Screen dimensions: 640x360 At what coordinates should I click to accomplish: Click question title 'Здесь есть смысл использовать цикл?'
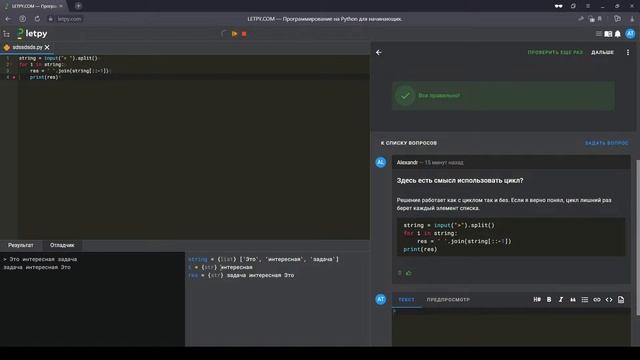(x=460, y=180)
